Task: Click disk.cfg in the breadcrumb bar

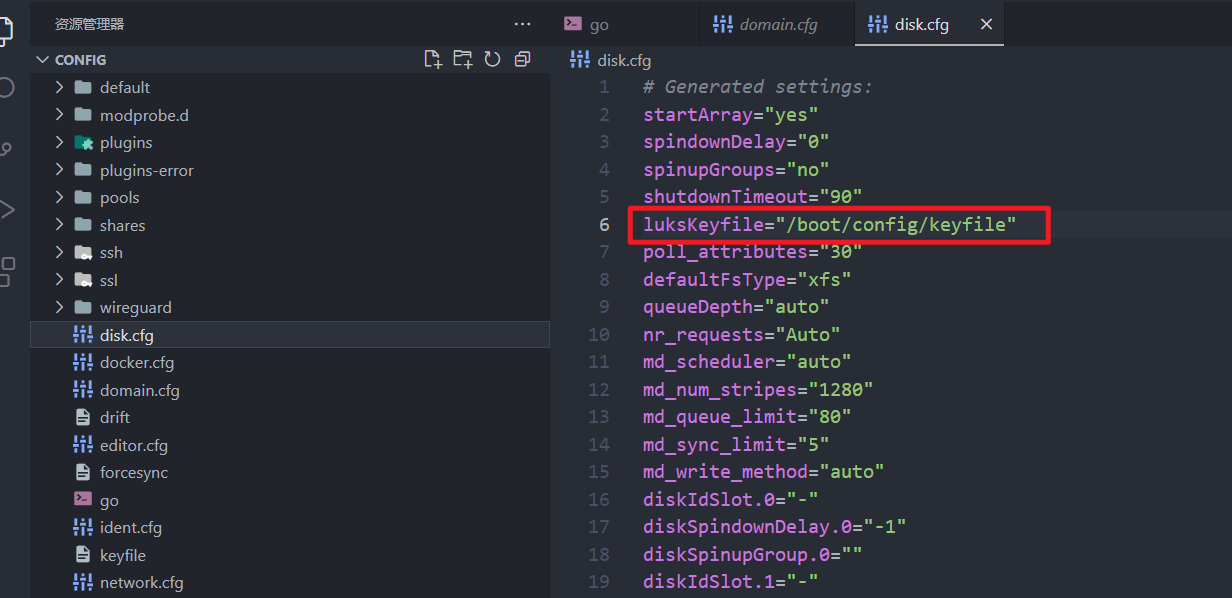Action: (x=624, y=60)
